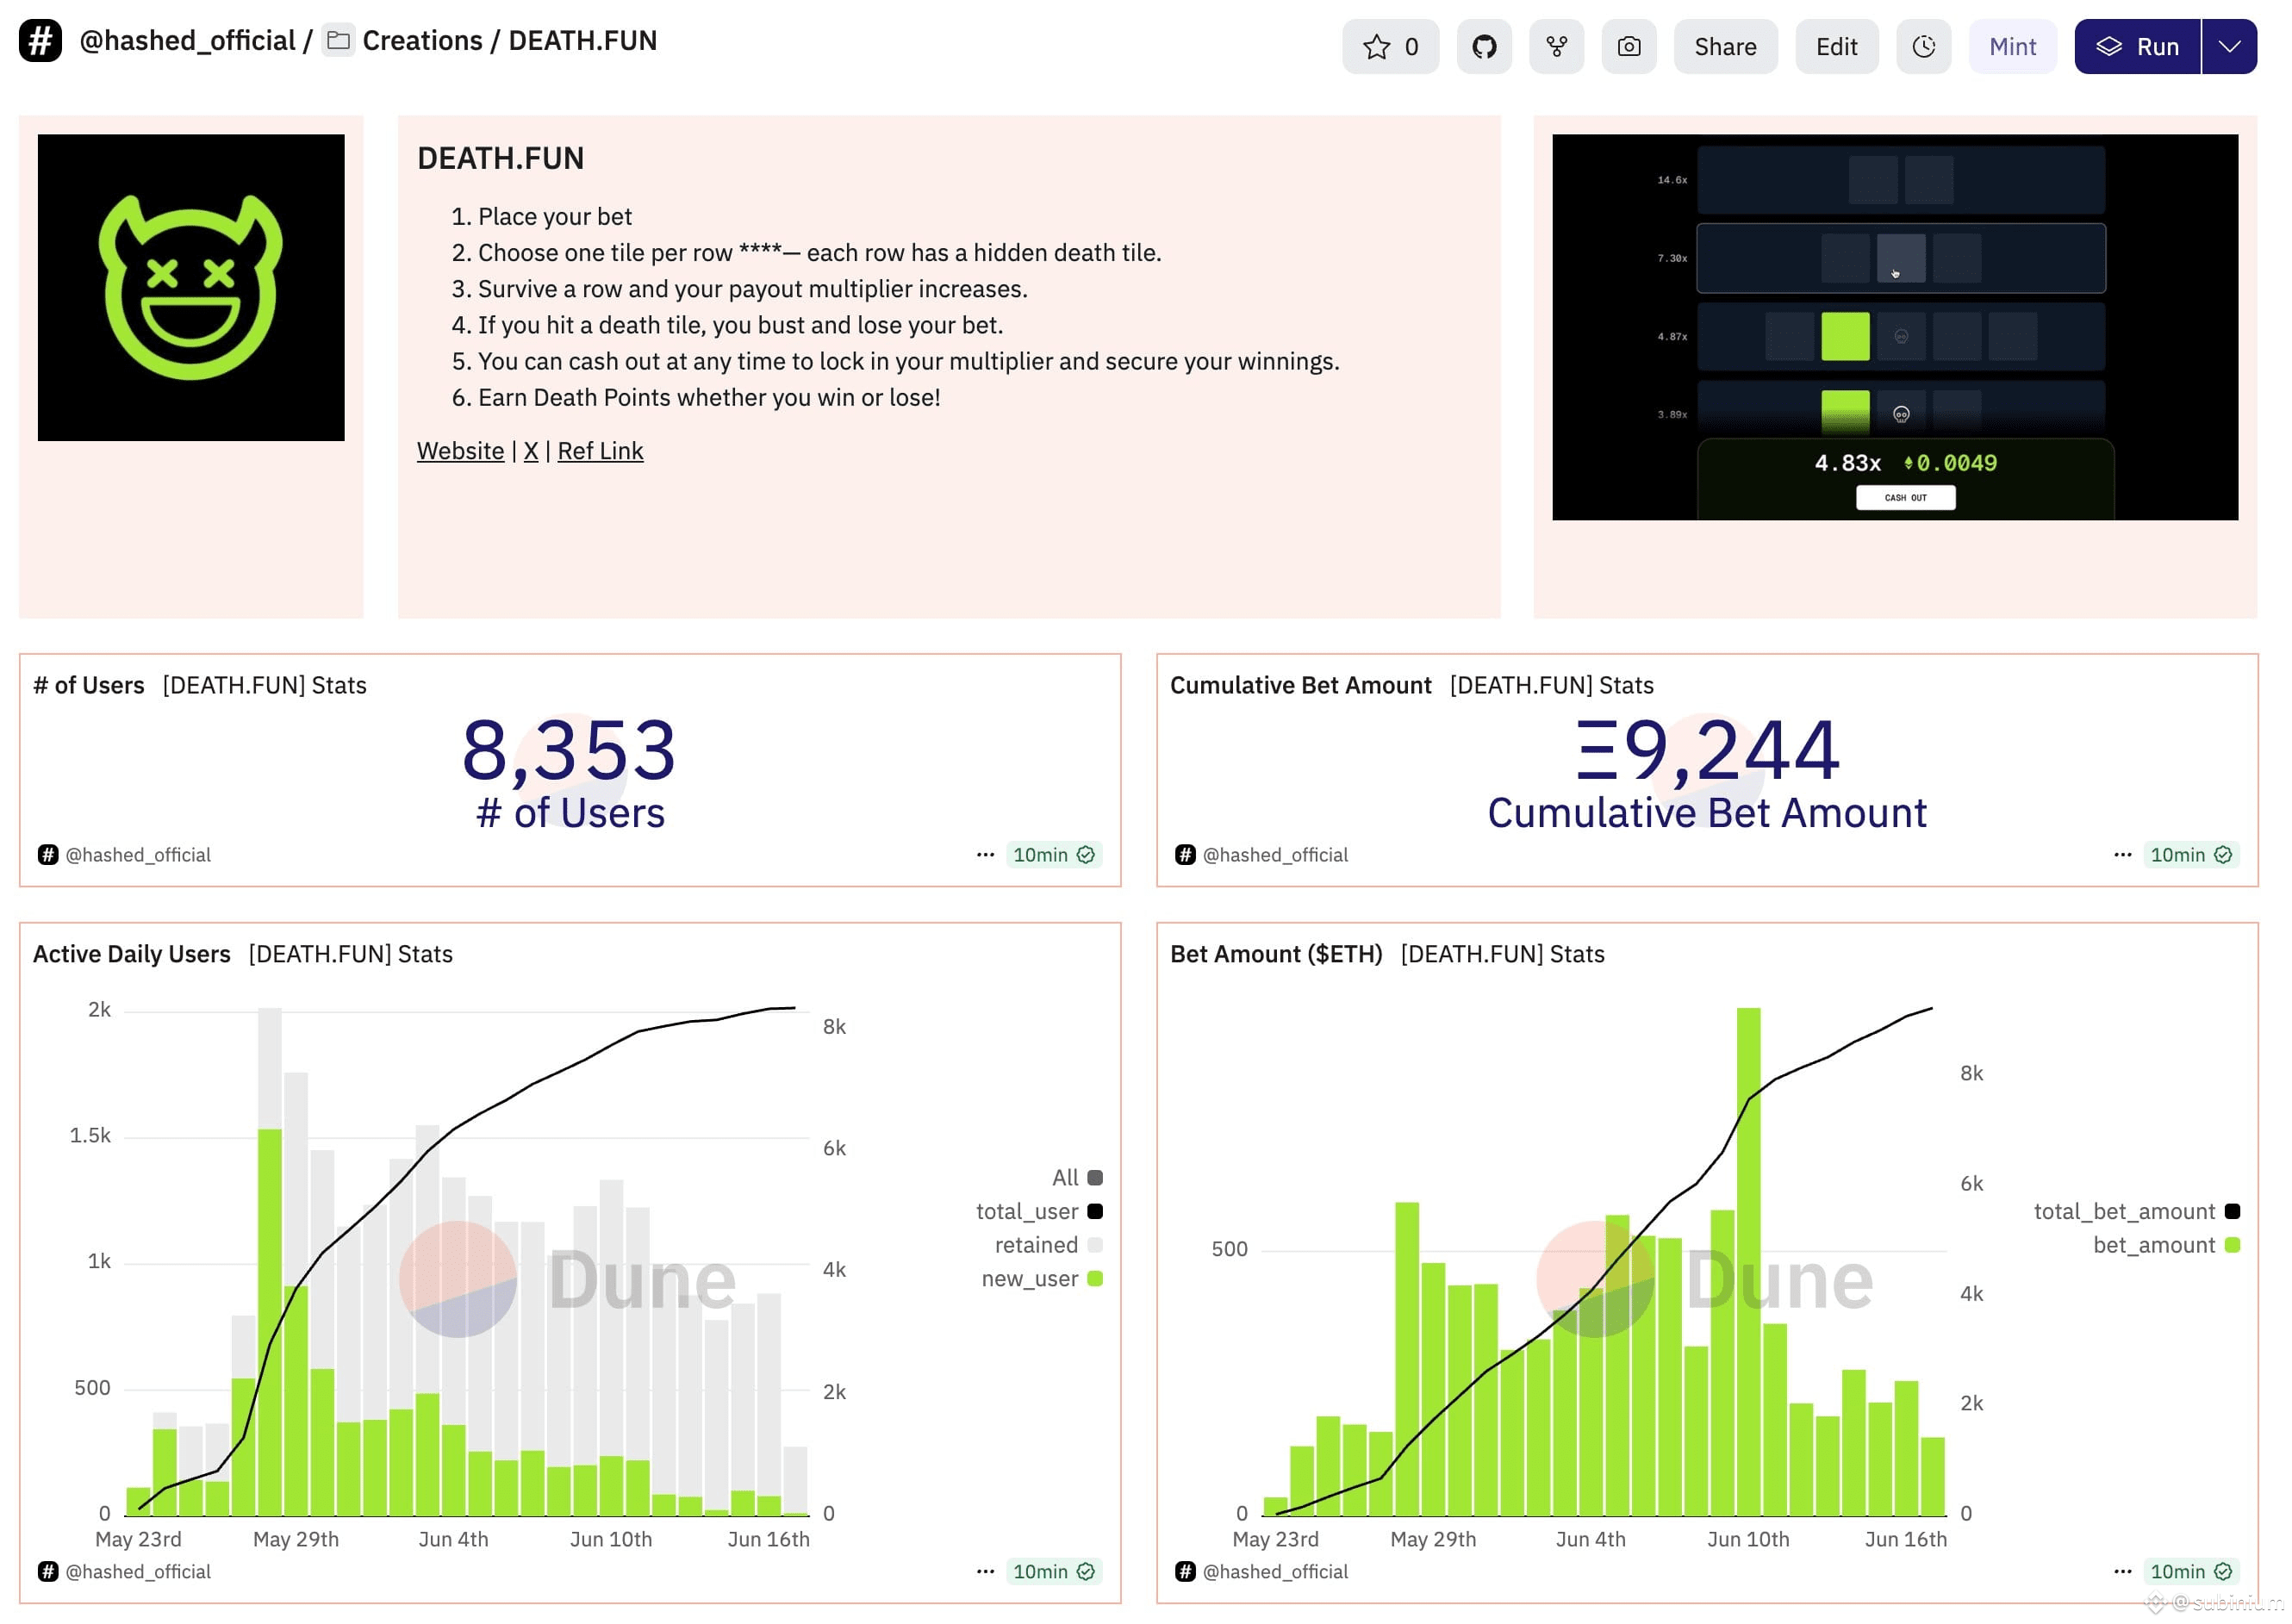Click the folder icon beside Creations
The height and width of the screenshot is (1624, 2292).
coord(339,41)
